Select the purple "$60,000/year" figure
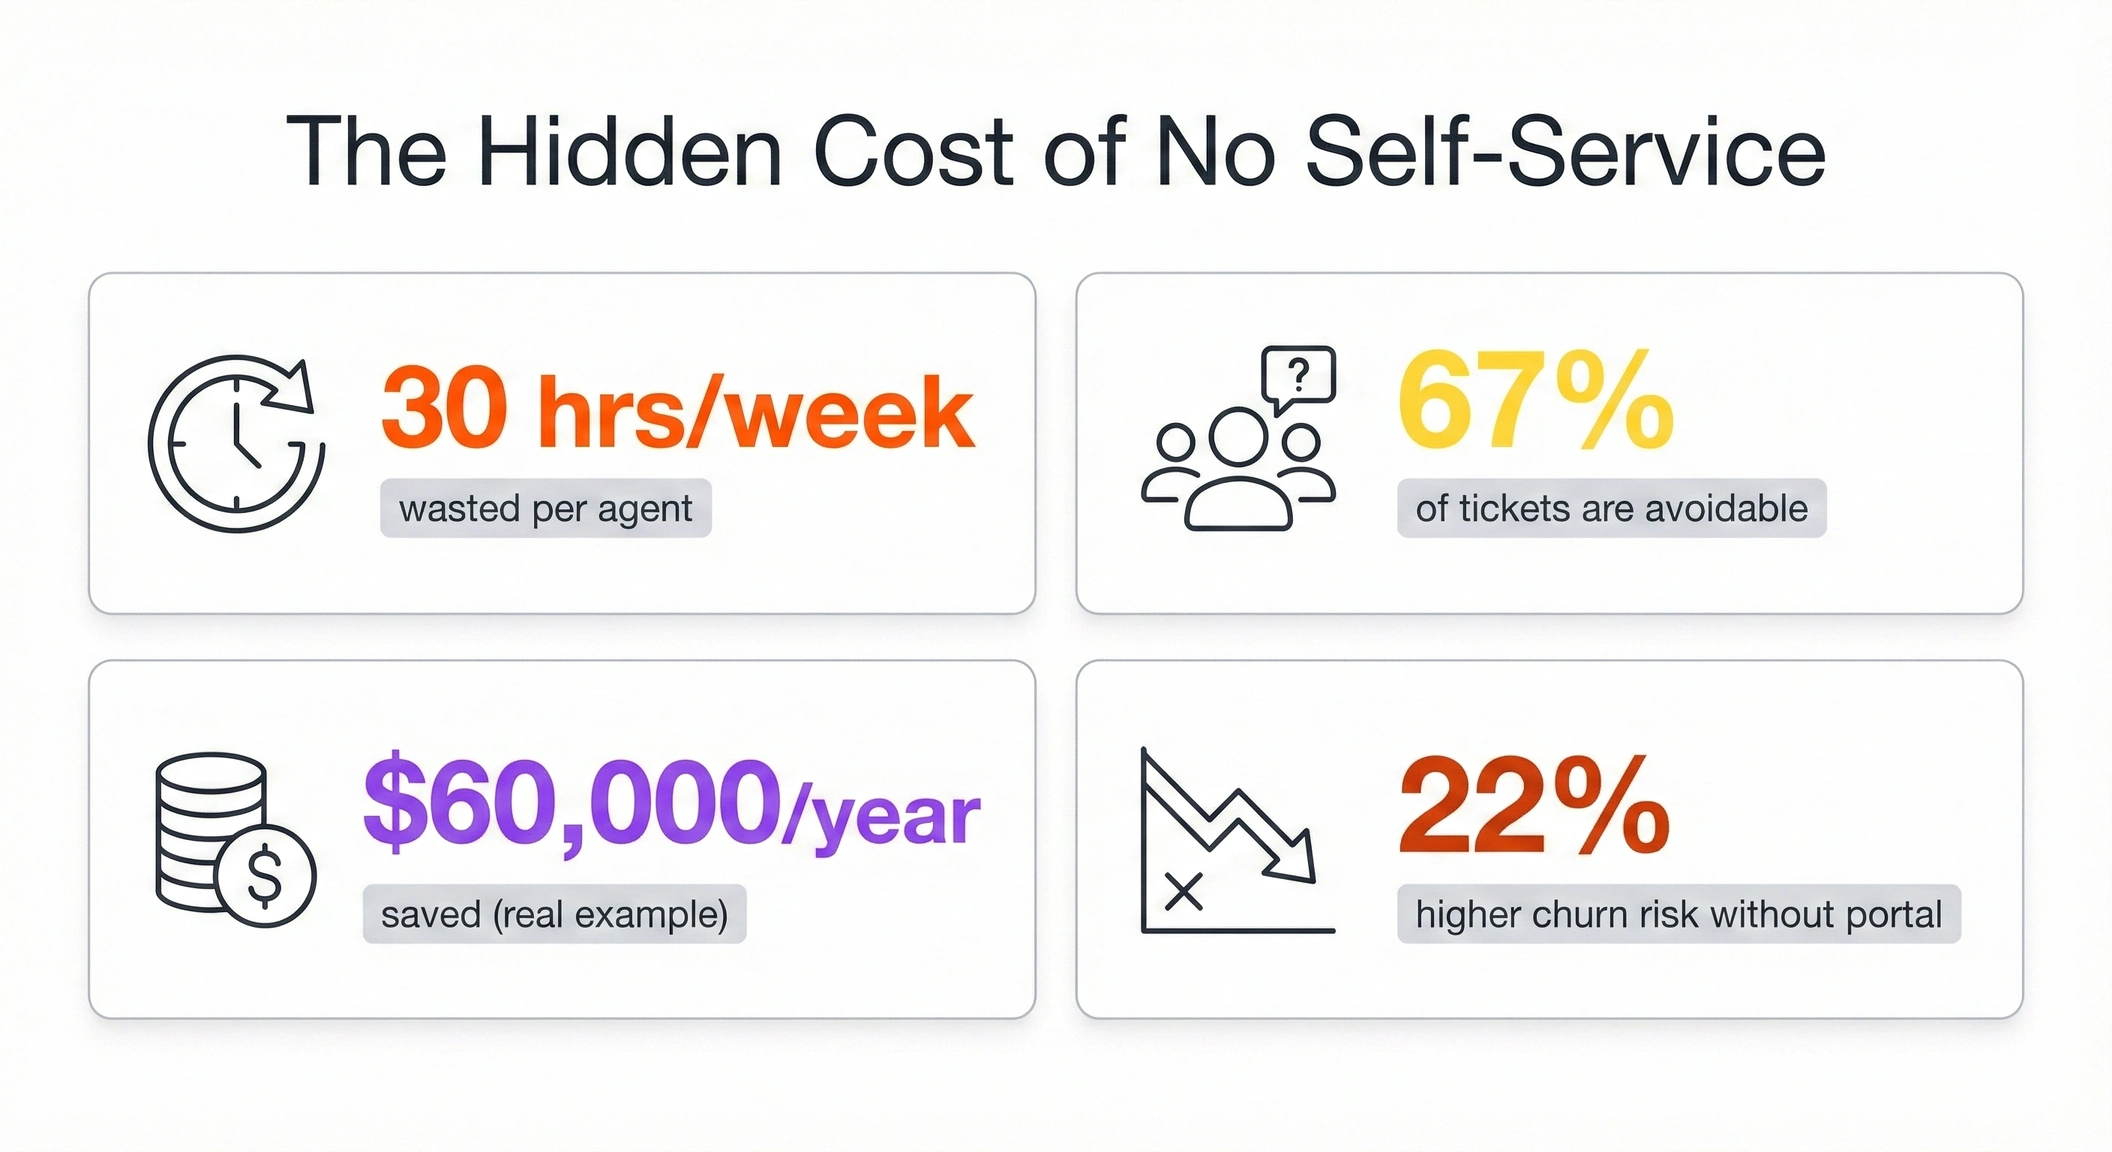 click(670, 805)
